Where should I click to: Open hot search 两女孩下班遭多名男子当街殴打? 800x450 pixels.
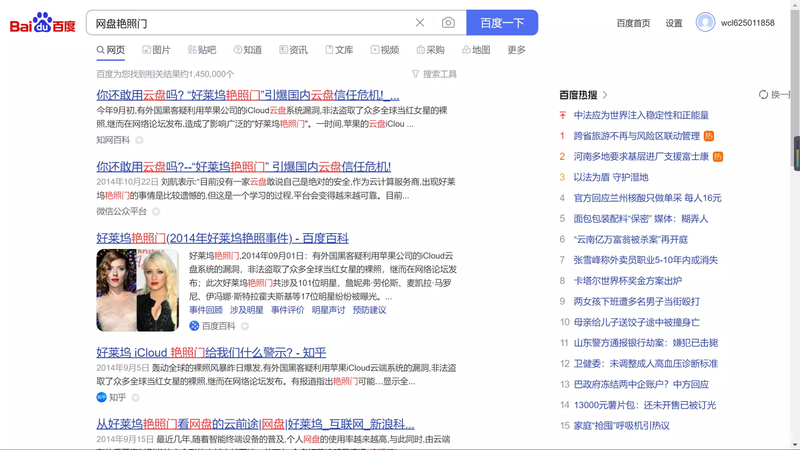click(637, 302)
